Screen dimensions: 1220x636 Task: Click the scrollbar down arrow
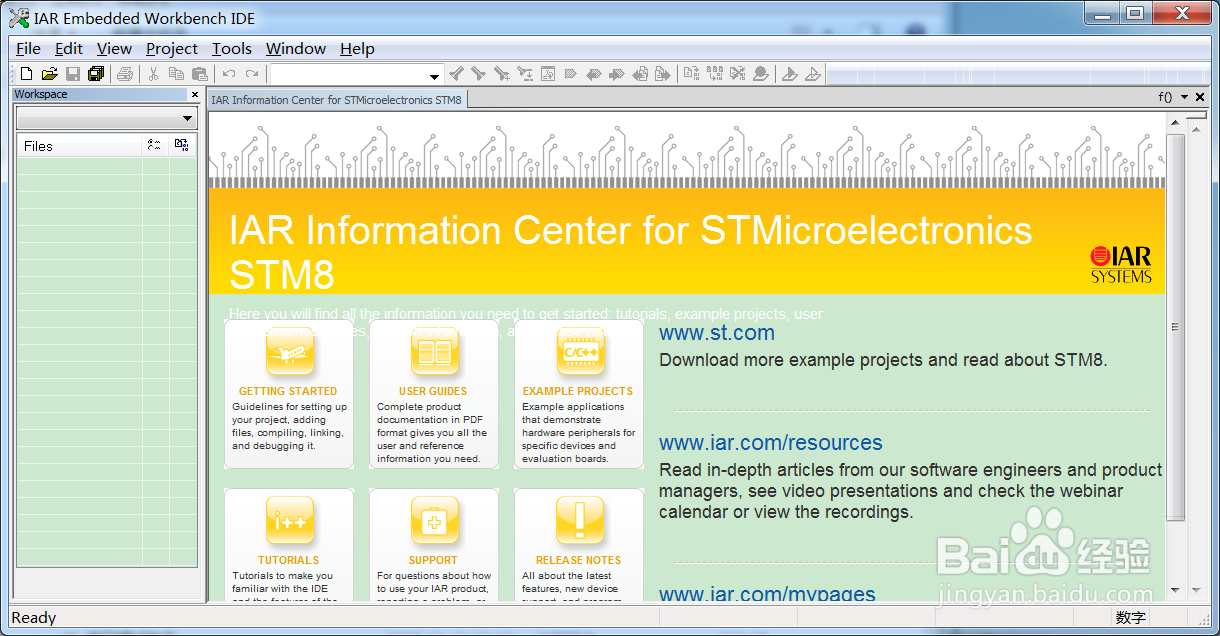(1175, 590)
